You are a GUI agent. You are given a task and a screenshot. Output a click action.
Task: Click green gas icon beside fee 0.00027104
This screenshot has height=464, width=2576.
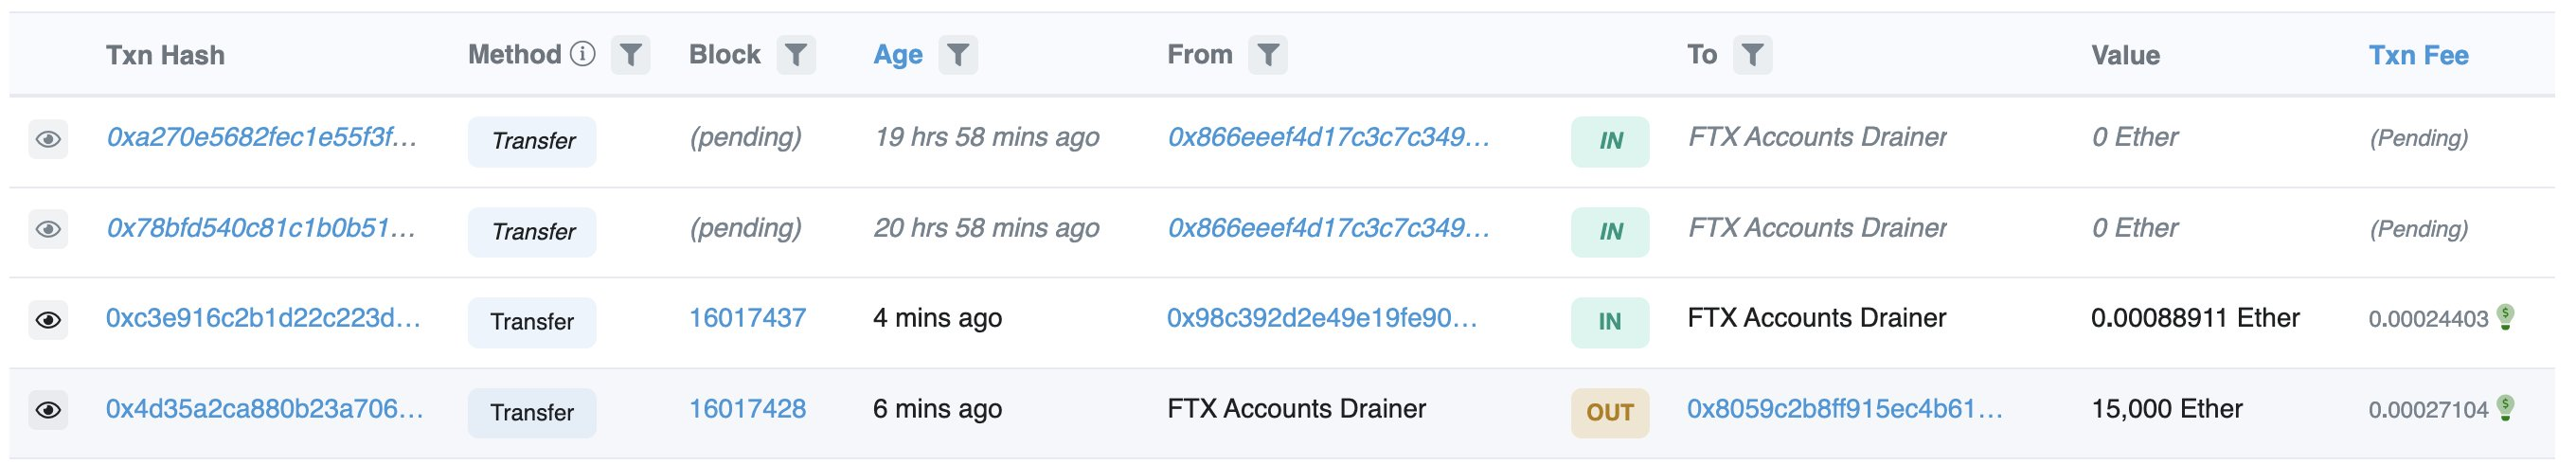point(2505,408)
